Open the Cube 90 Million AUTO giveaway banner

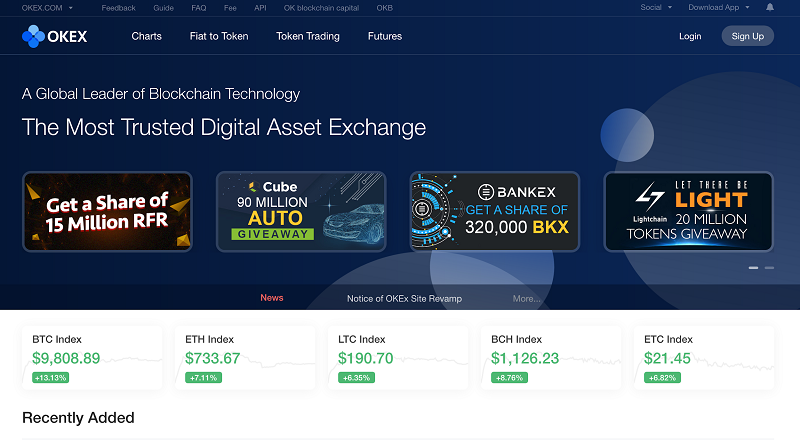301,211
